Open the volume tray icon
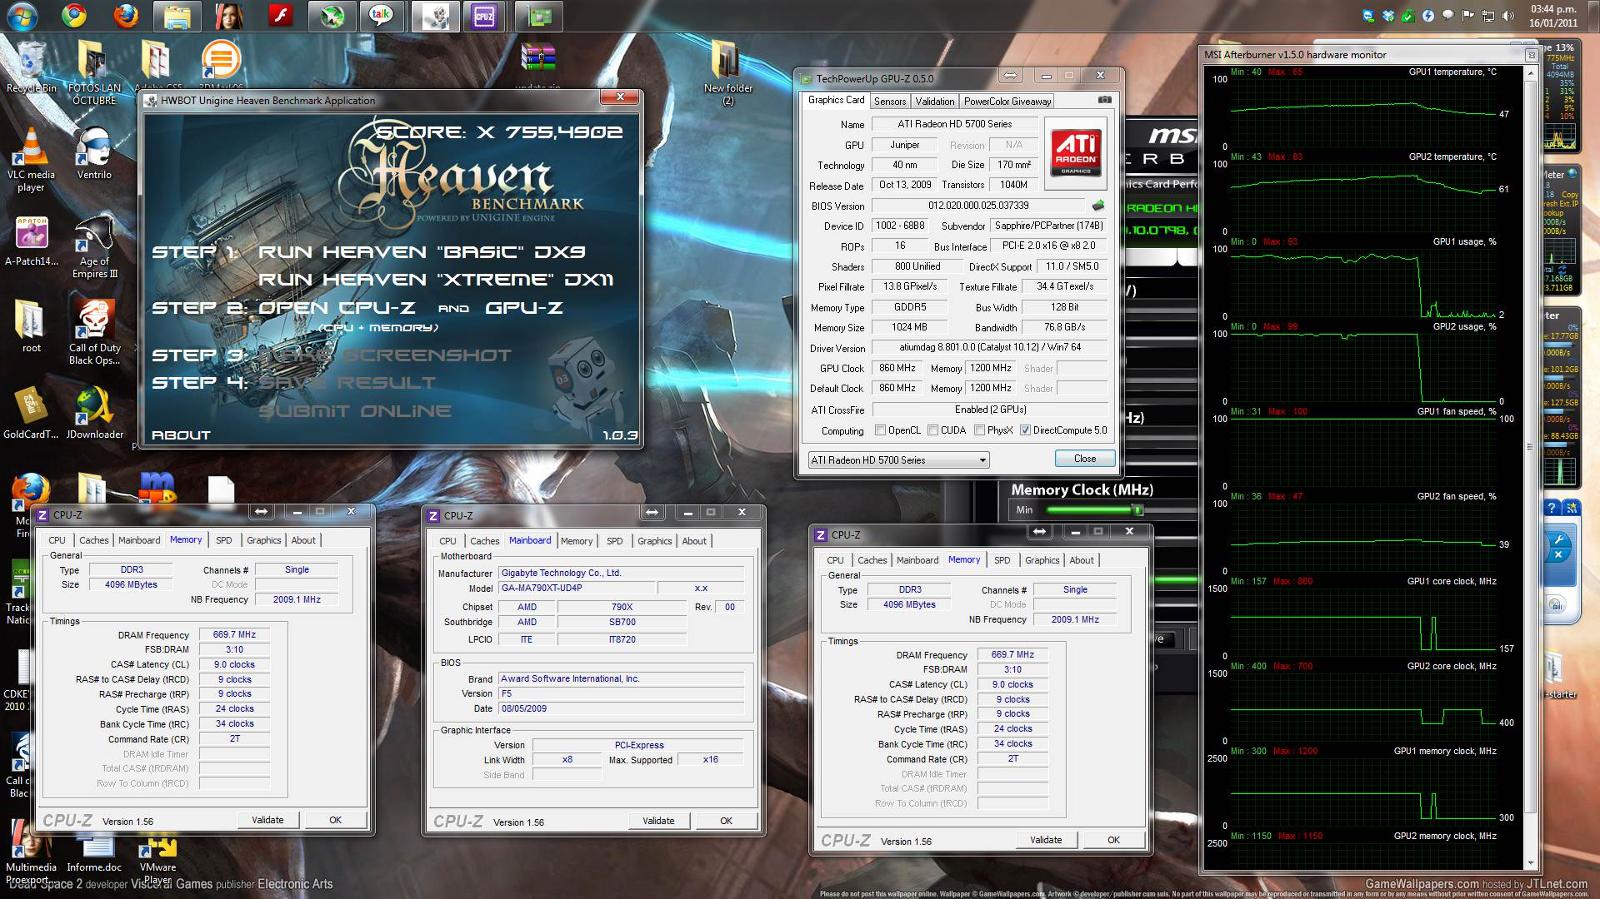This screenshot has width=1600, height=899. click(x=1508, y=16)
